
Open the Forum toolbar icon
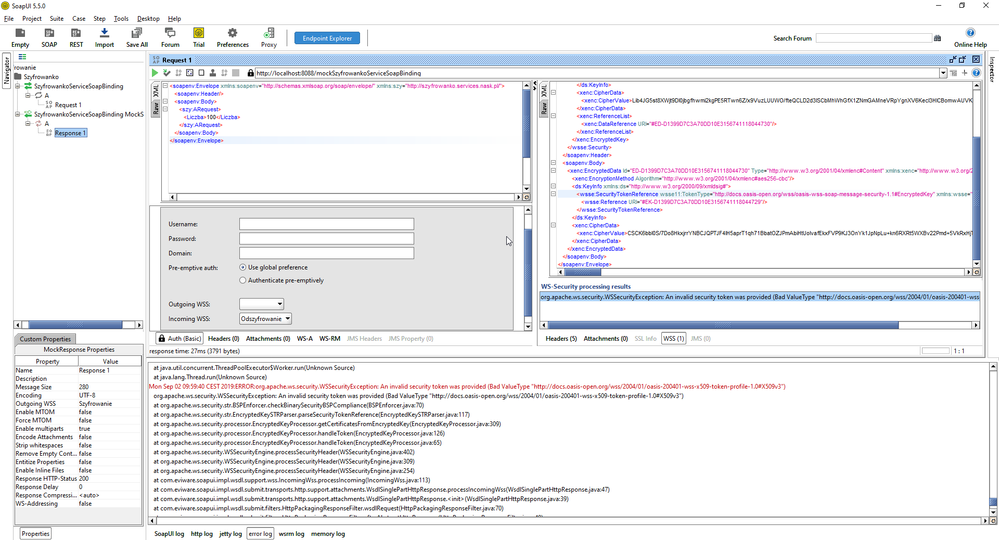pos(170,38)
